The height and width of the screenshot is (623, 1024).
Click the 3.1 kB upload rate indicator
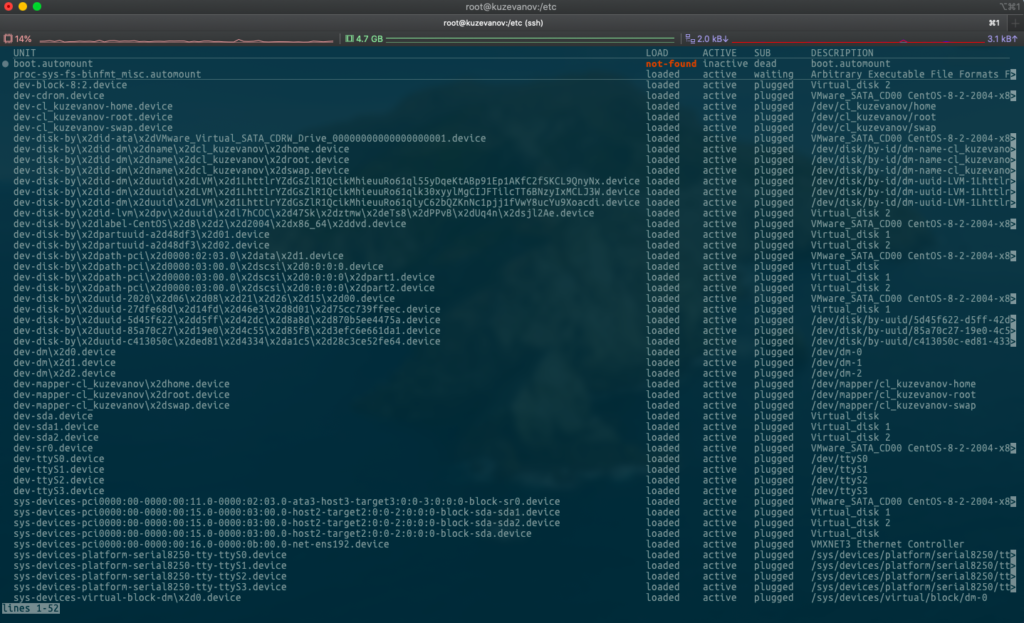click(1002, 39)
